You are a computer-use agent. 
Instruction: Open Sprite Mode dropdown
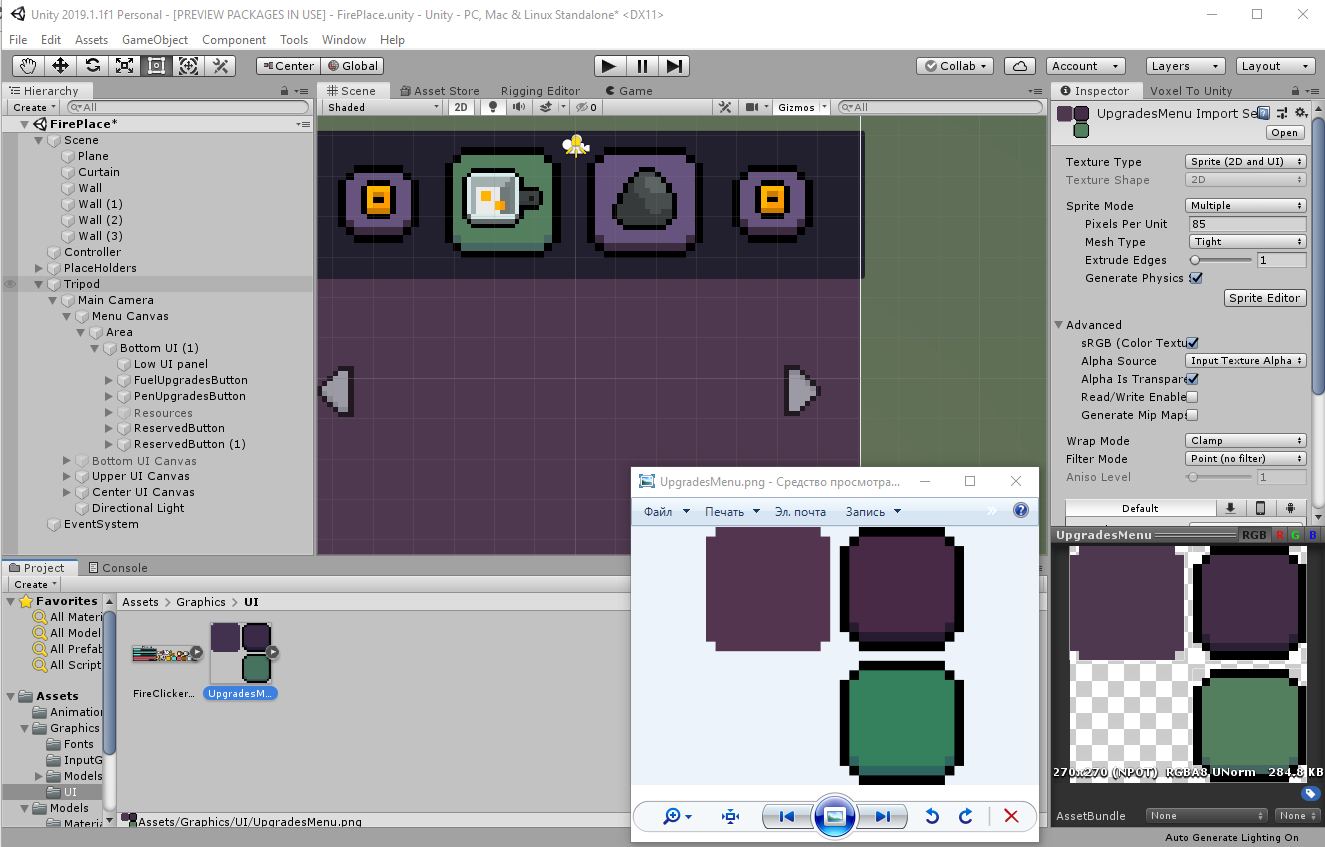click(x=1246, y=206)
